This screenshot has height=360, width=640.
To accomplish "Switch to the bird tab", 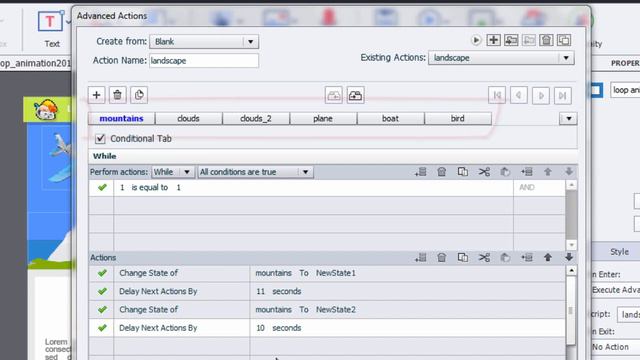I will 458,118.
